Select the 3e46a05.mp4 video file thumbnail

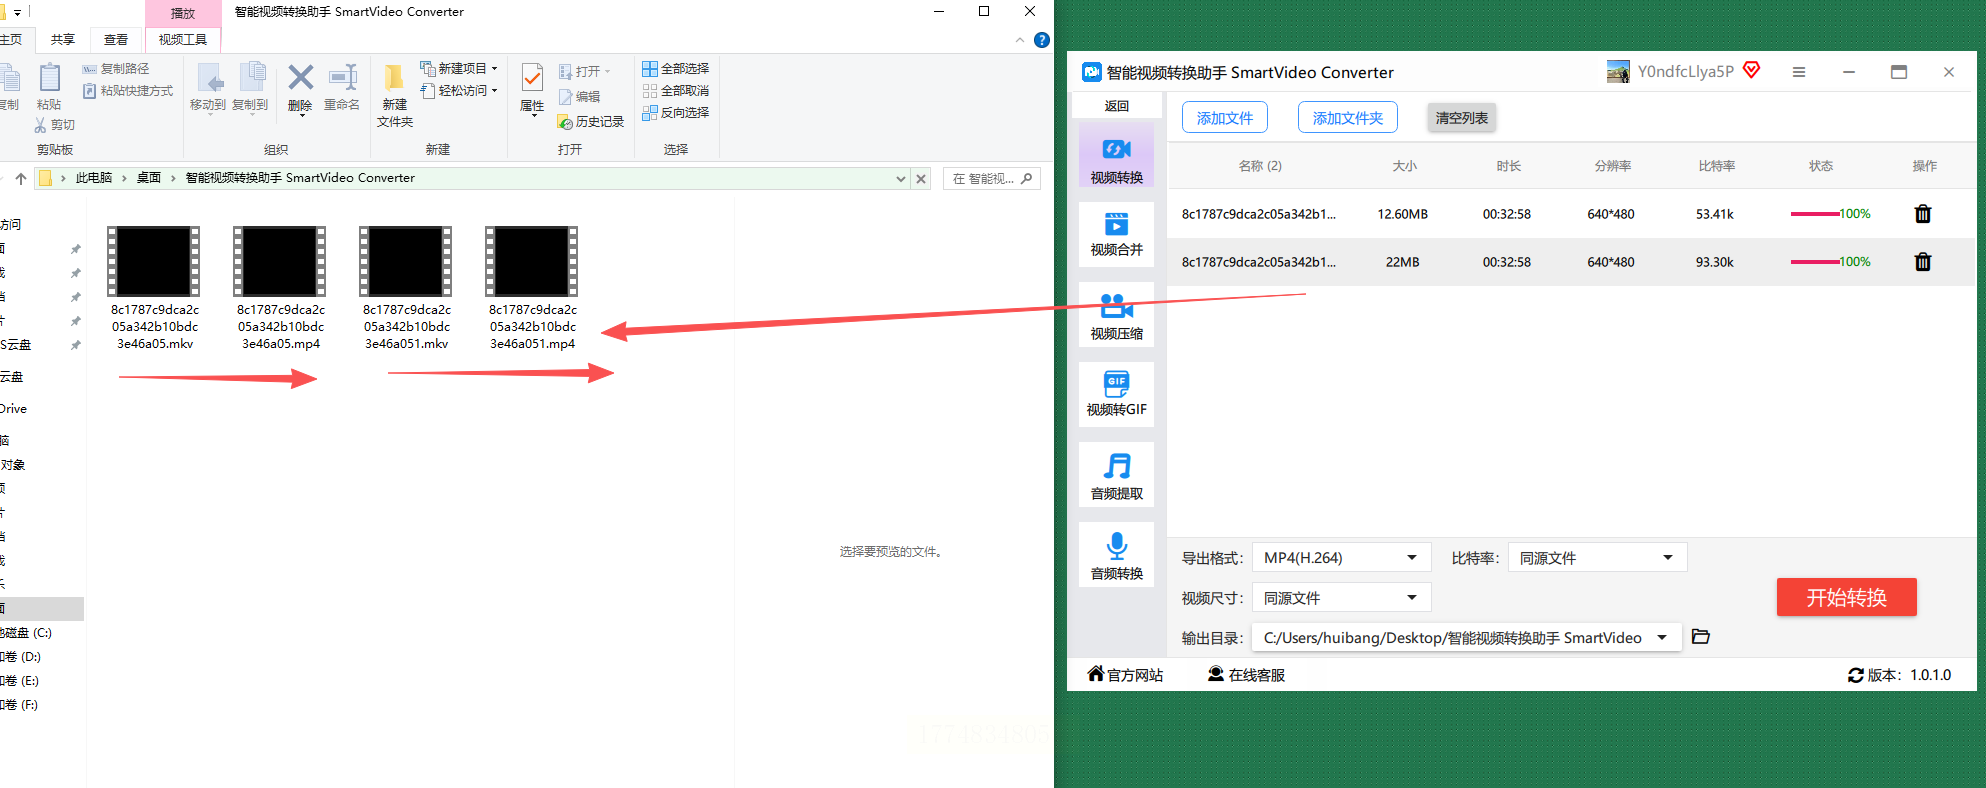click(x=280, y=261)
